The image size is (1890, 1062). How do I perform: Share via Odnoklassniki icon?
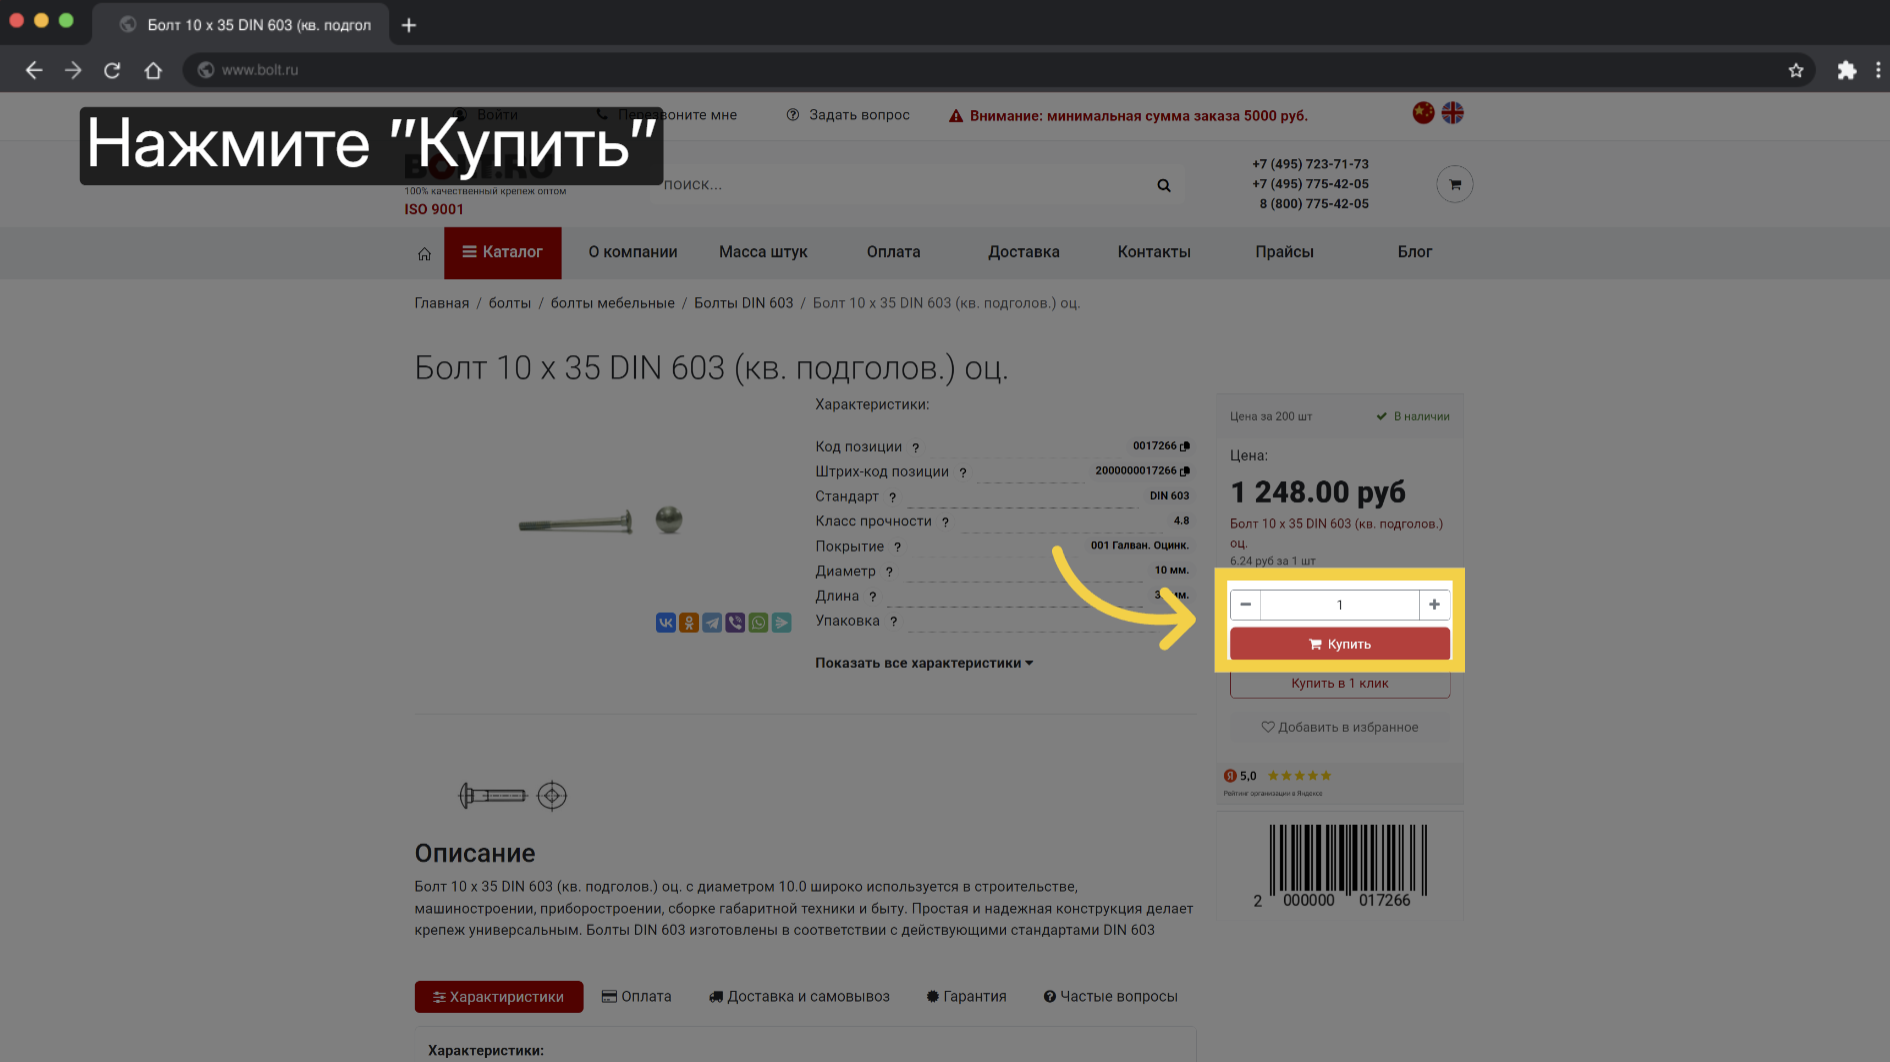point(689,623)
